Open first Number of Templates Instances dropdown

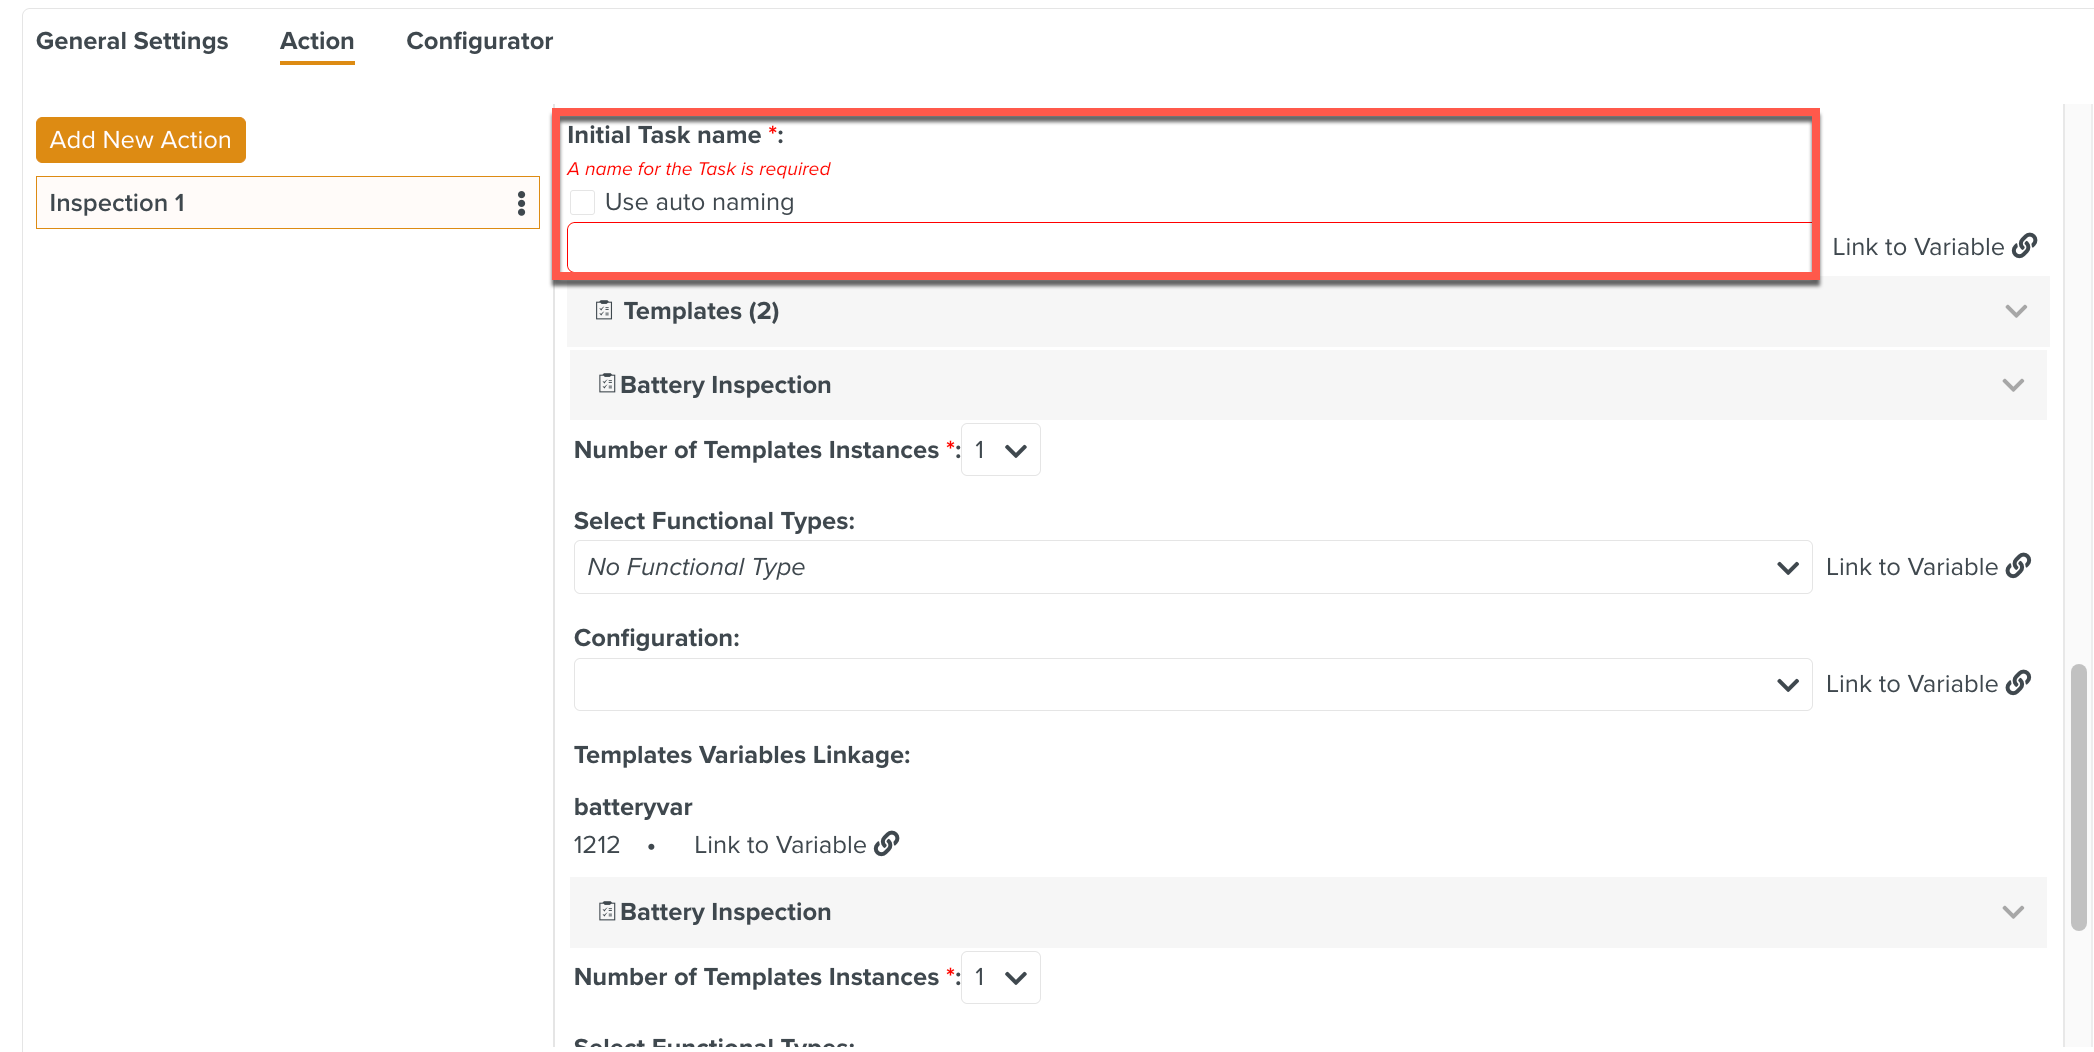click(1000, 450)
